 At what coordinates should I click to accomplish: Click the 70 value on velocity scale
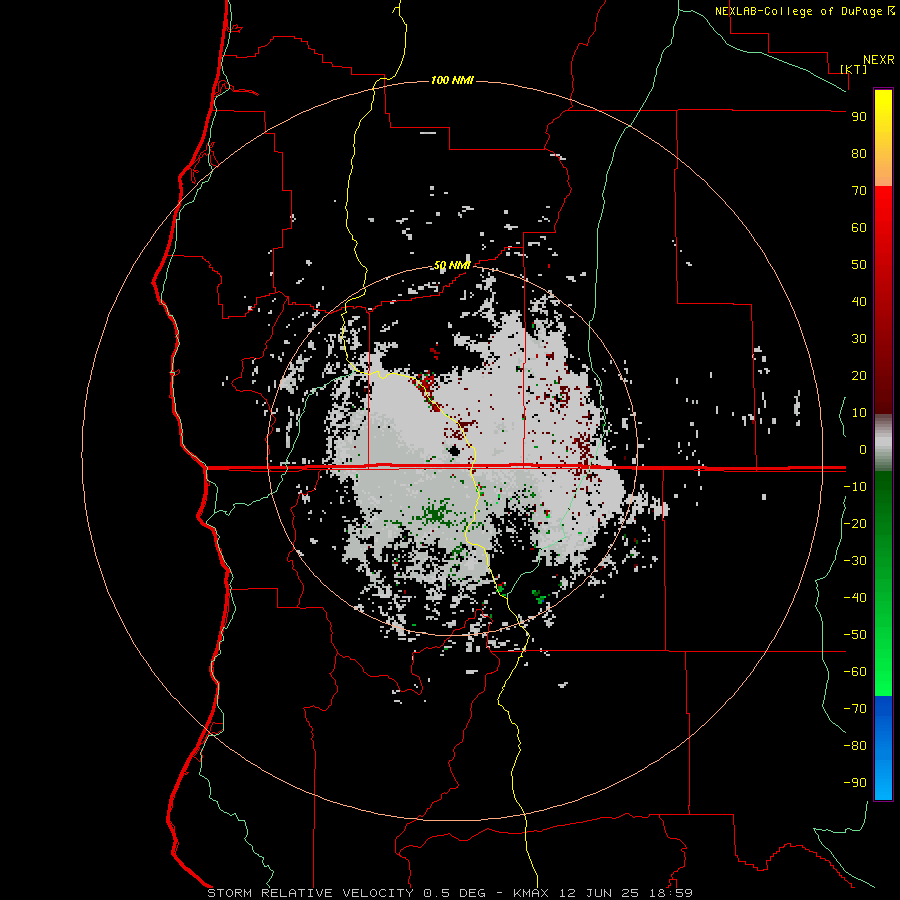click(859, 191)
